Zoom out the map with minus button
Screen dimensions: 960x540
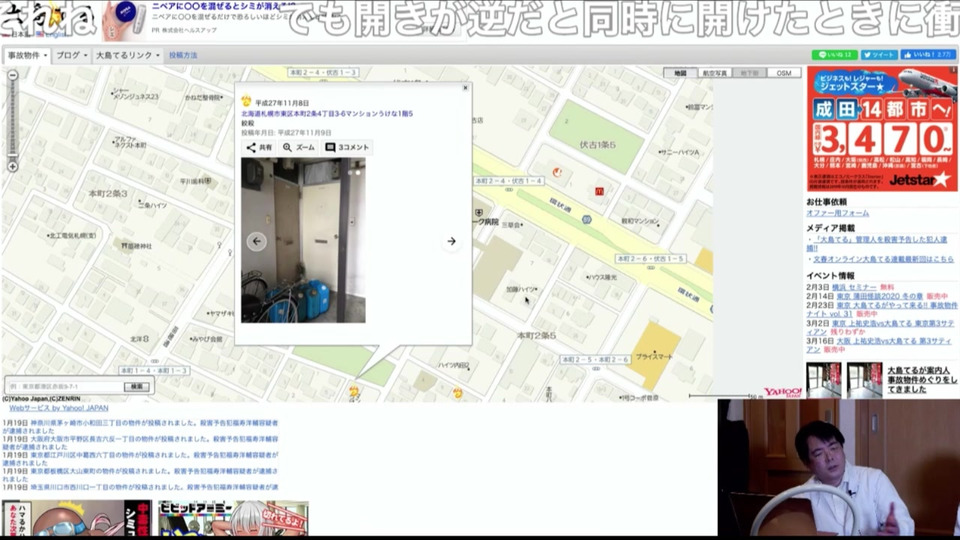pyautogui.click(x=12, y=75)
